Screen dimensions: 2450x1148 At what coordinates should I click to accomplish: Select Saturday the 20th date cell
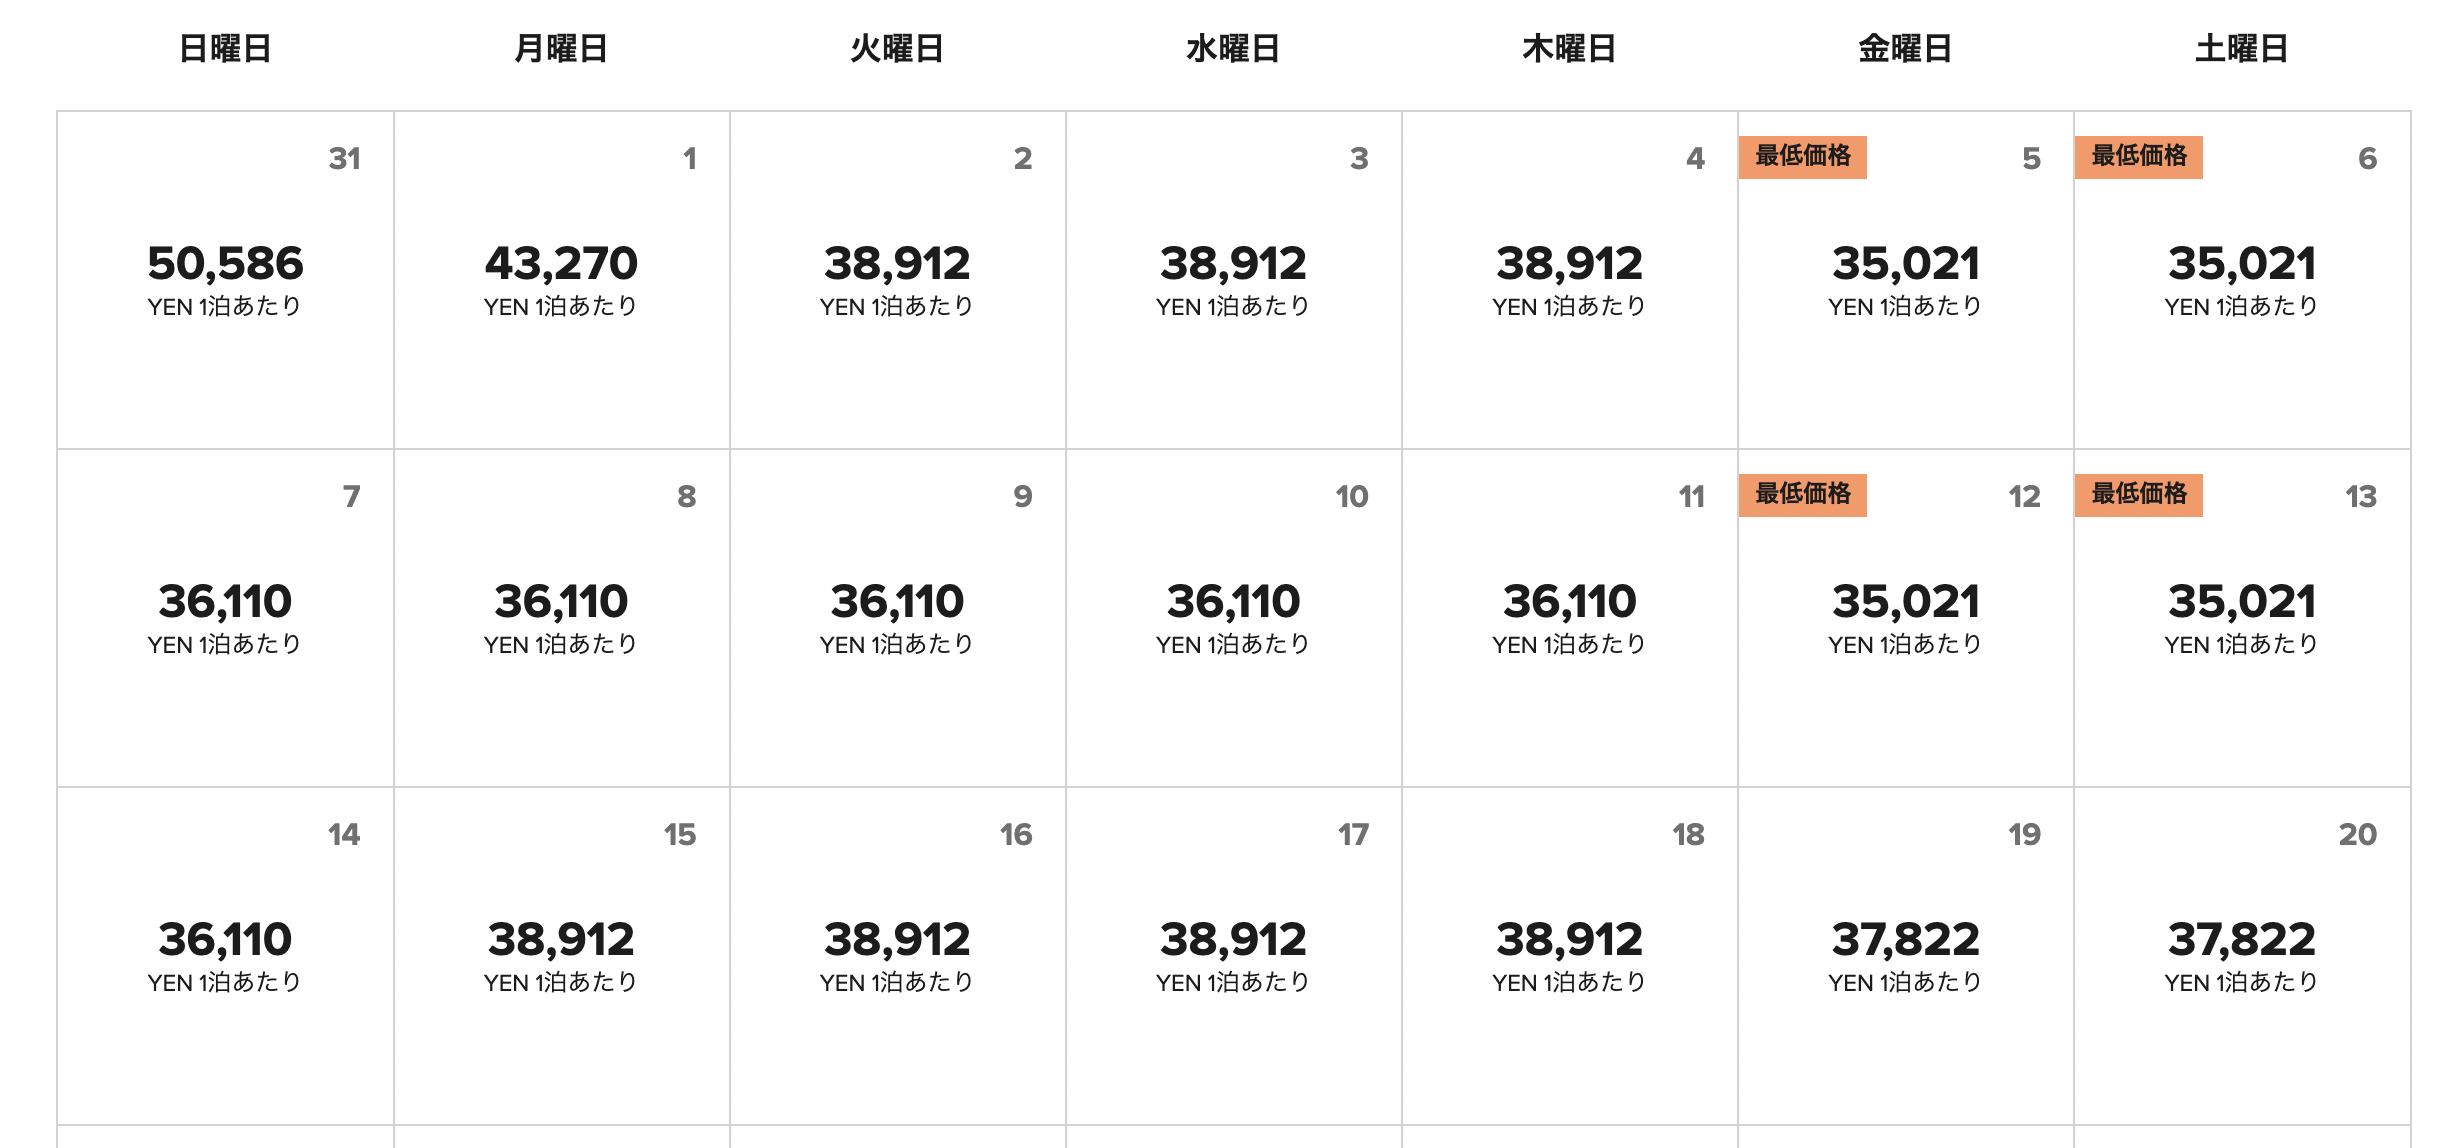coord(2242,956)
